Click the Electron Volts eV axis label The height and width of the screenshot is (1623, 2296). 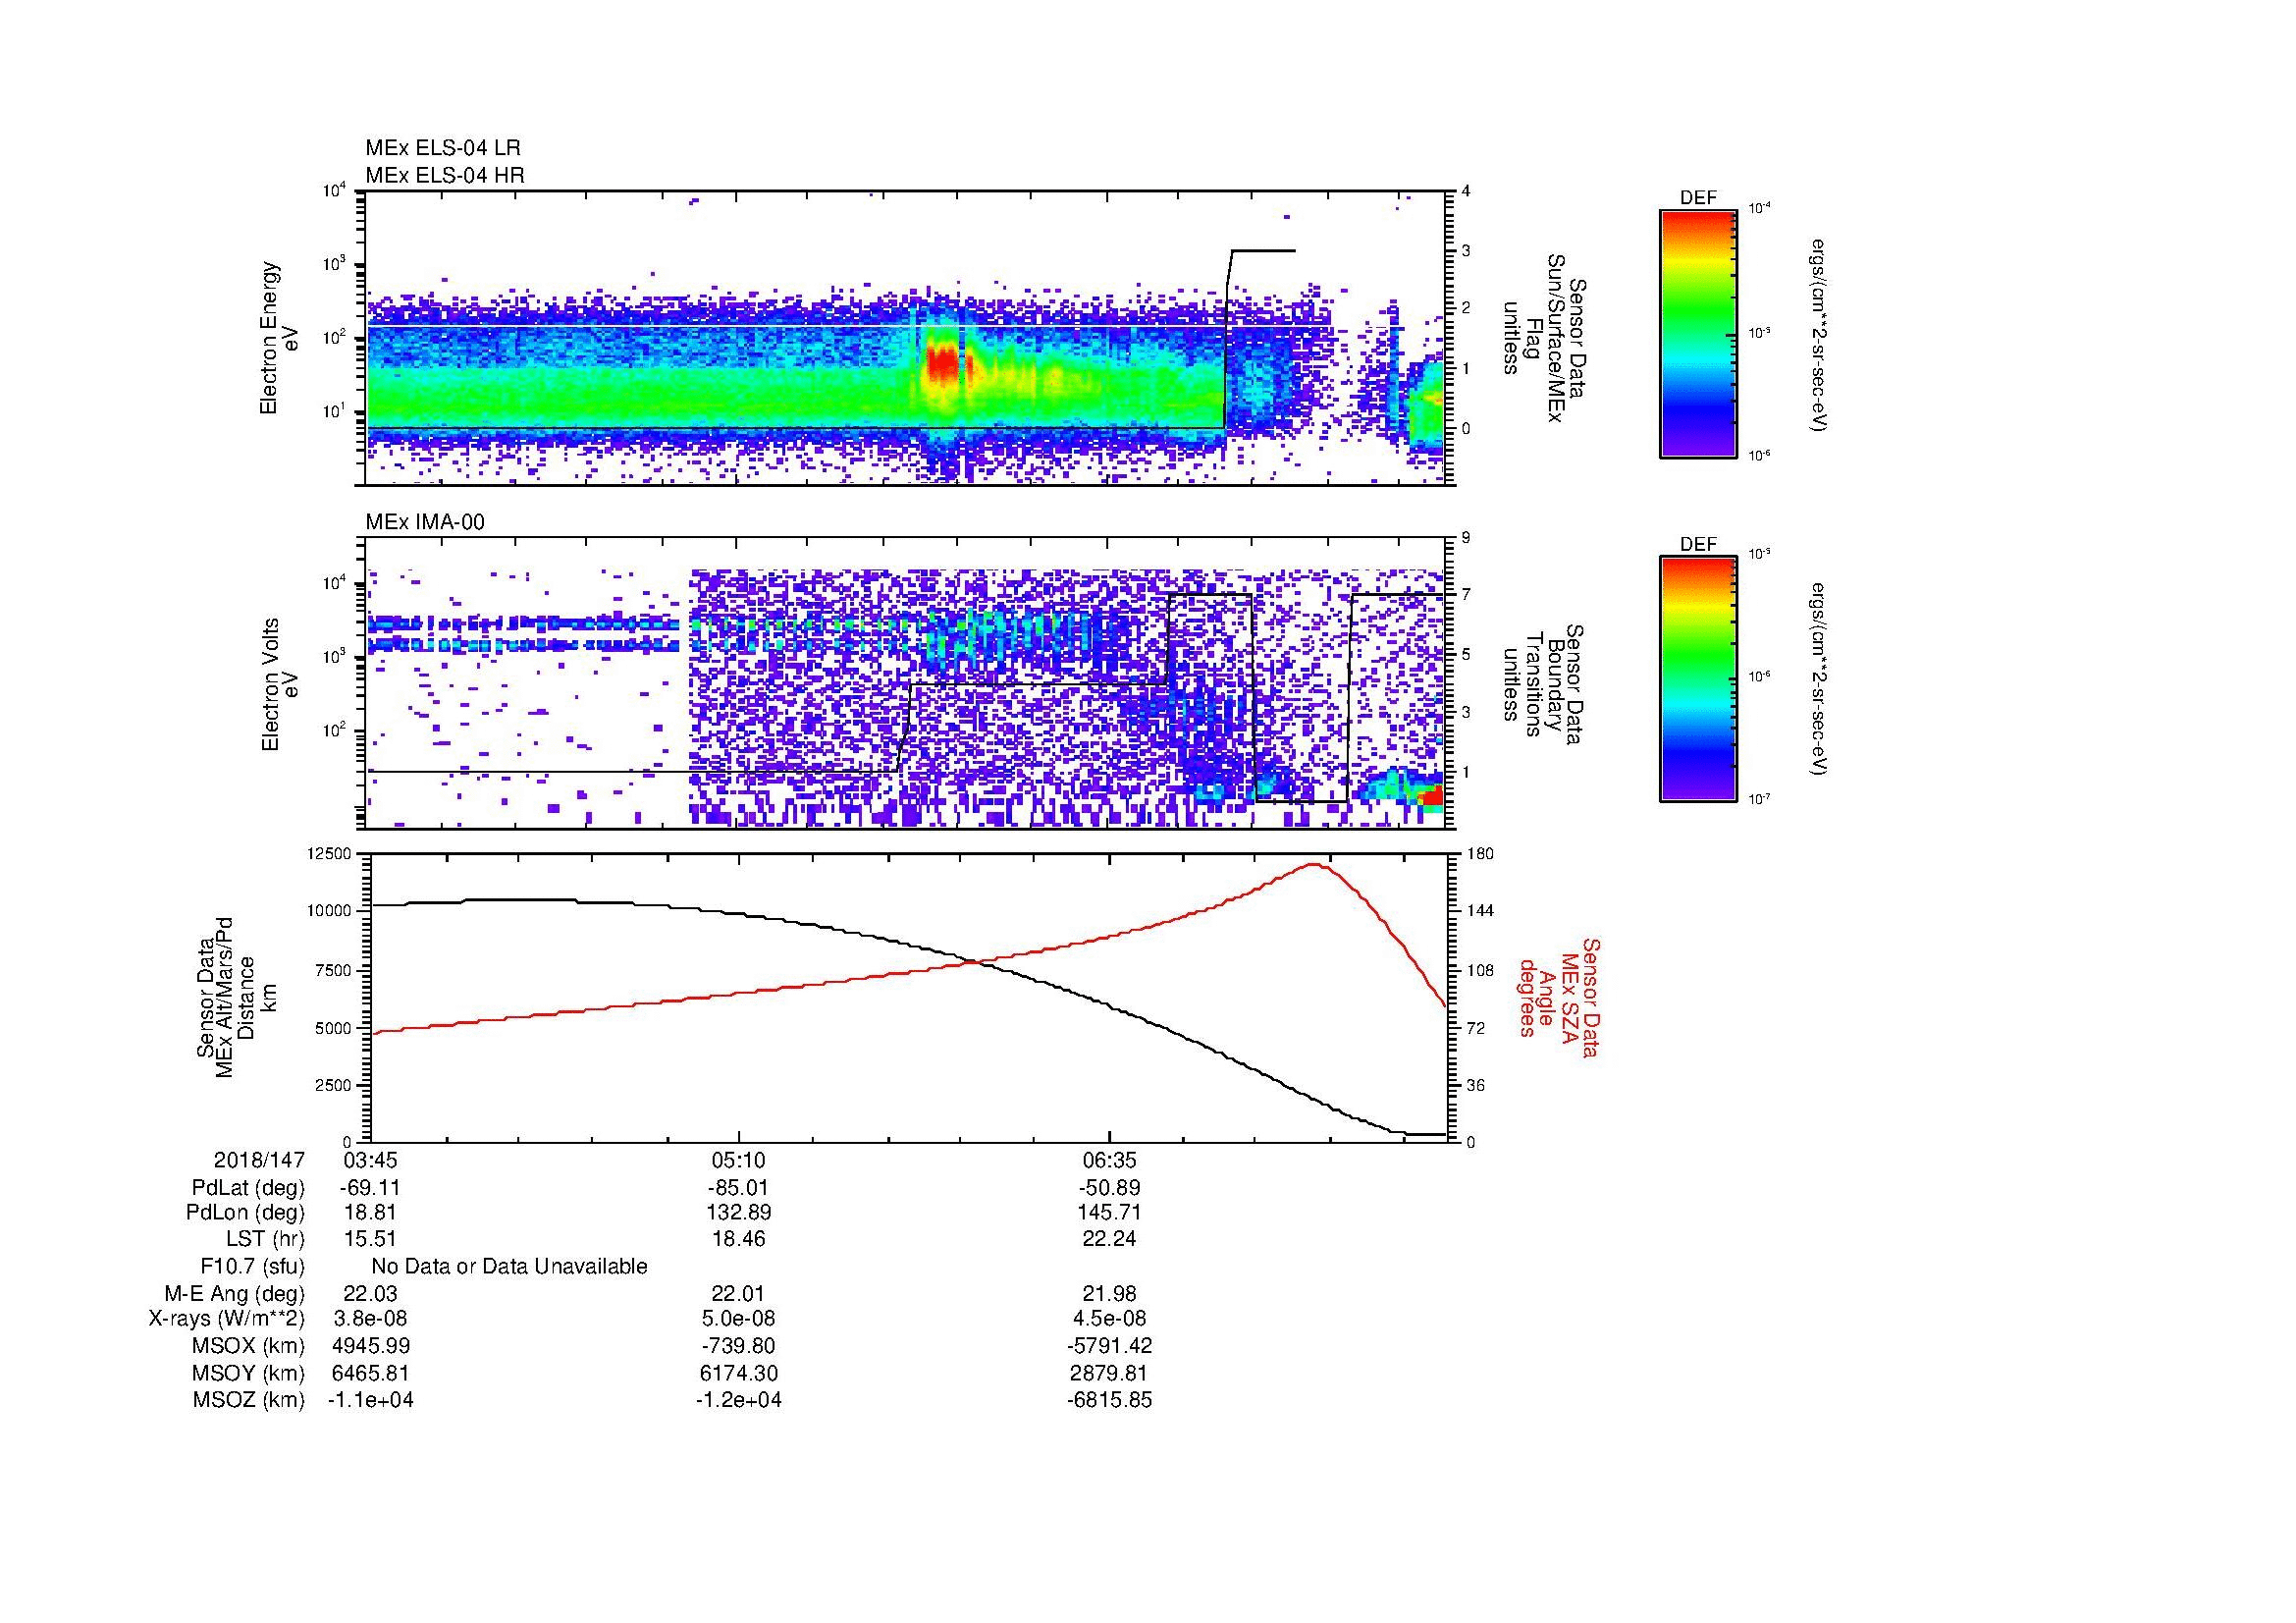coord(279,685)
